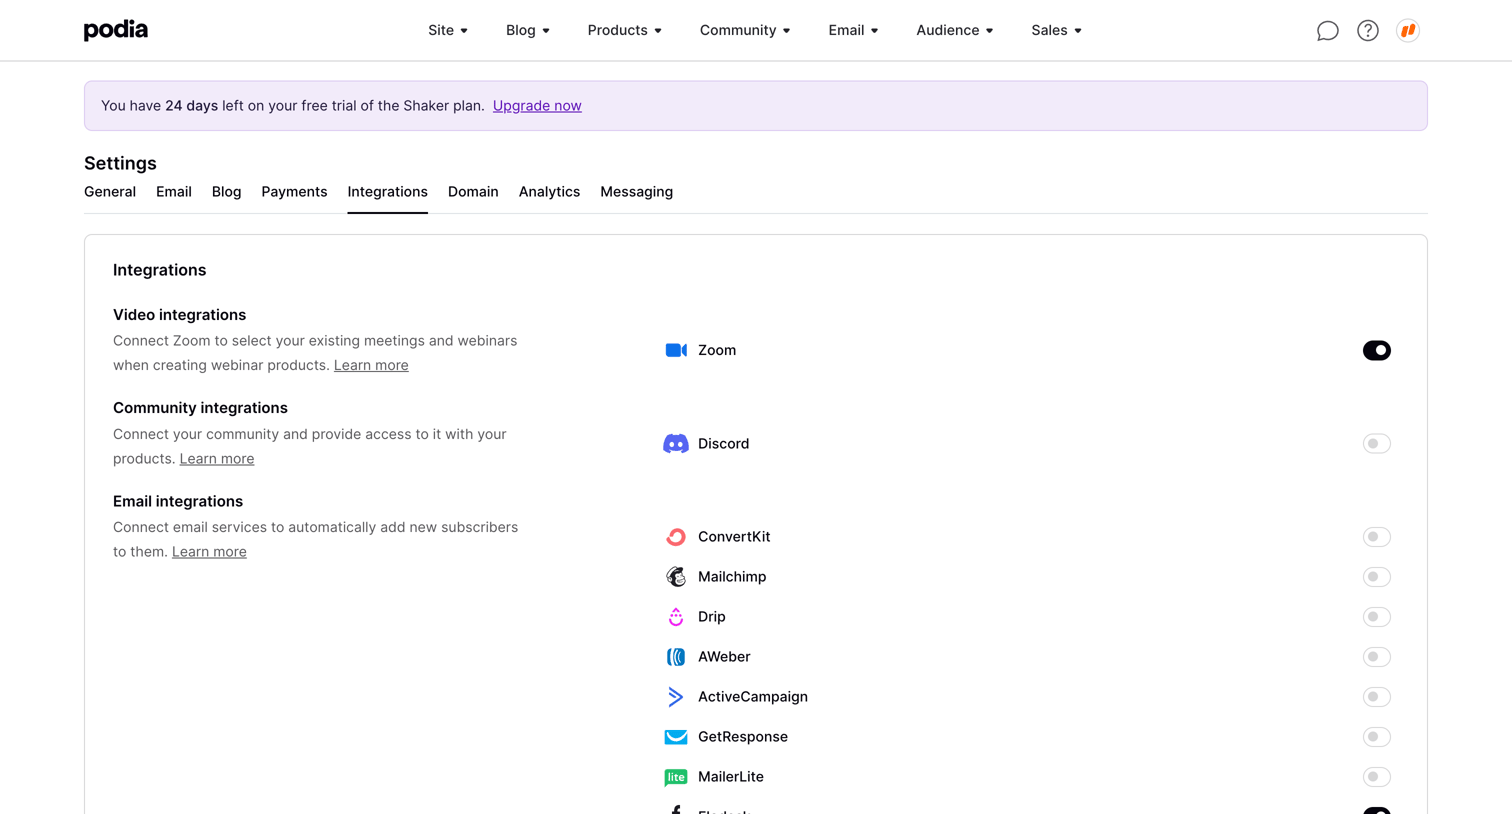
Task: Click the ActiveCampaign logo icon
Action: (x=676, y=697)
